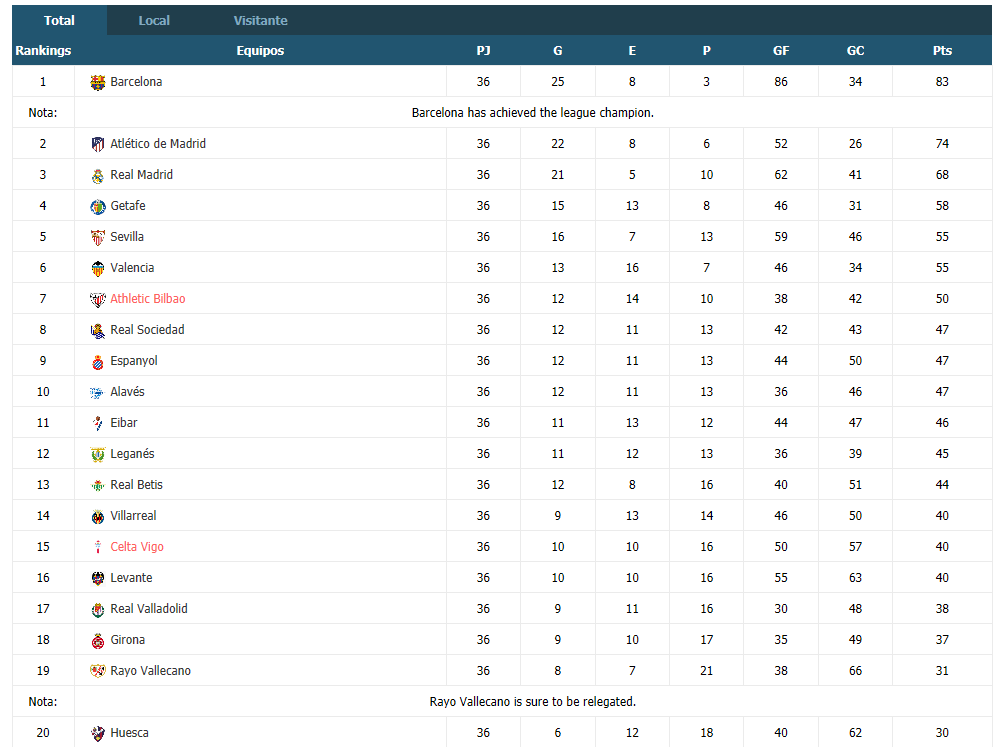
Task: Click the Rayo Vallecano crest icon
Action: coord(98,671)
